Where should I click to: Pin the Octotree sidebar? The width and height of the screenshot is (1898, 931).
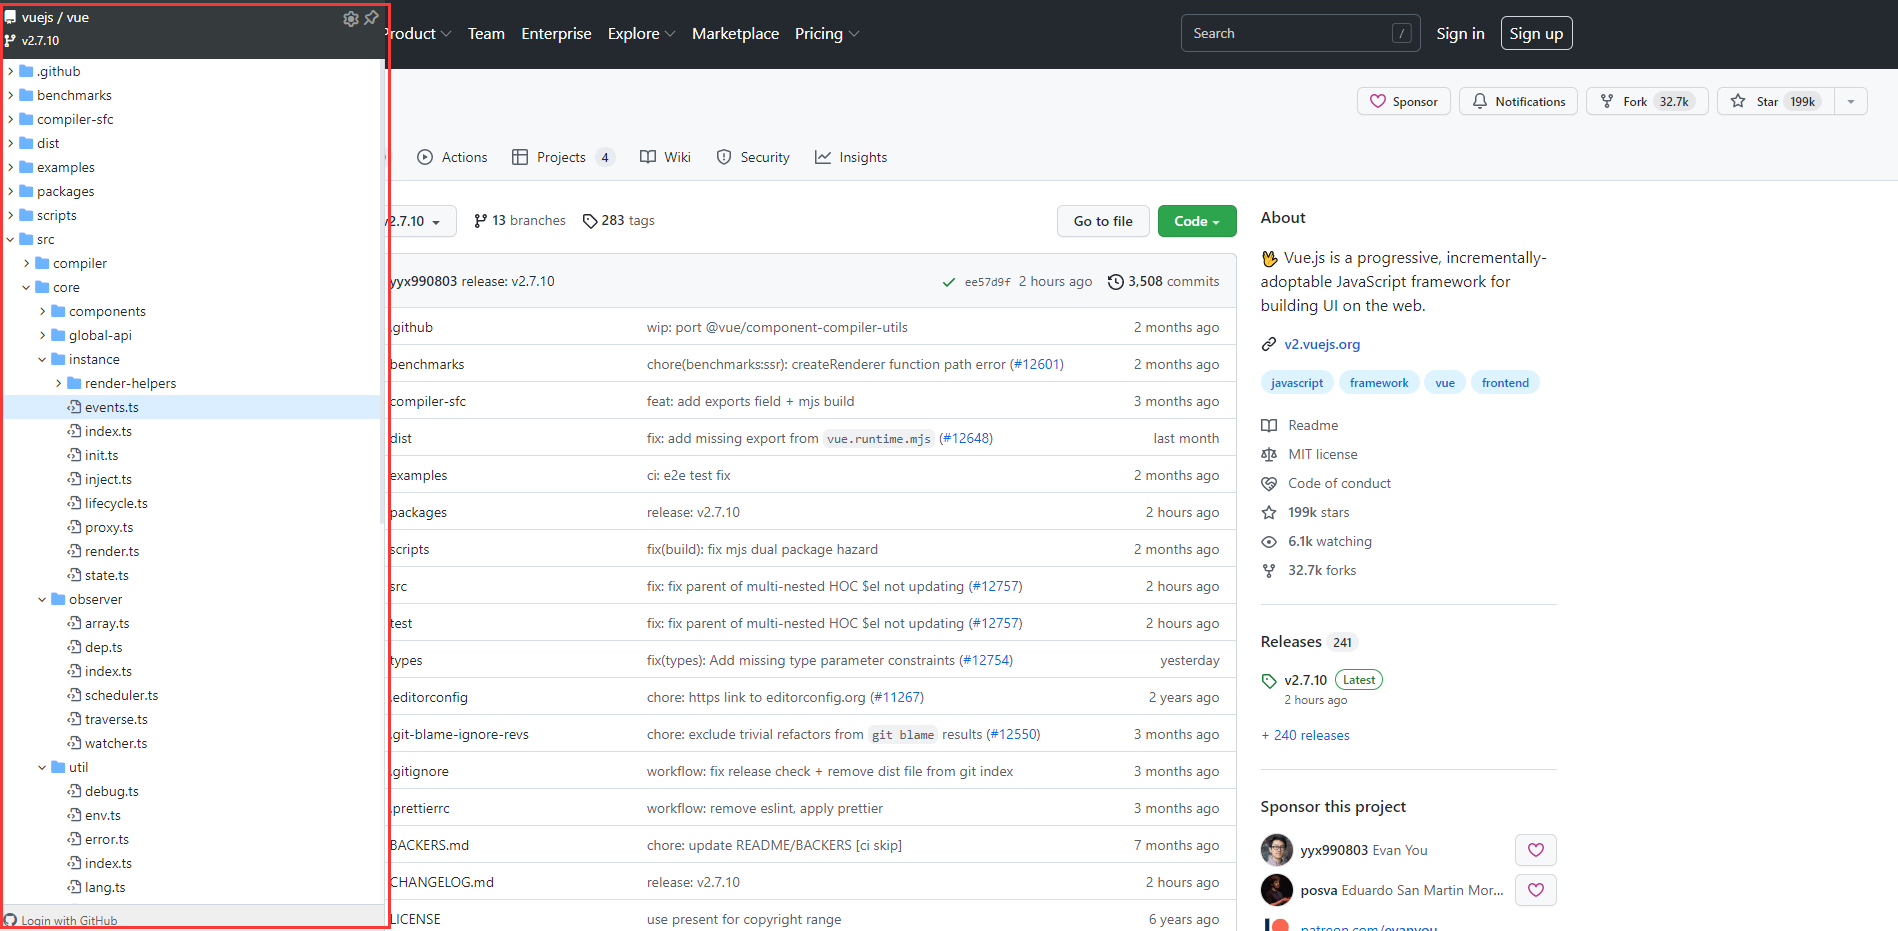point(371,18)
